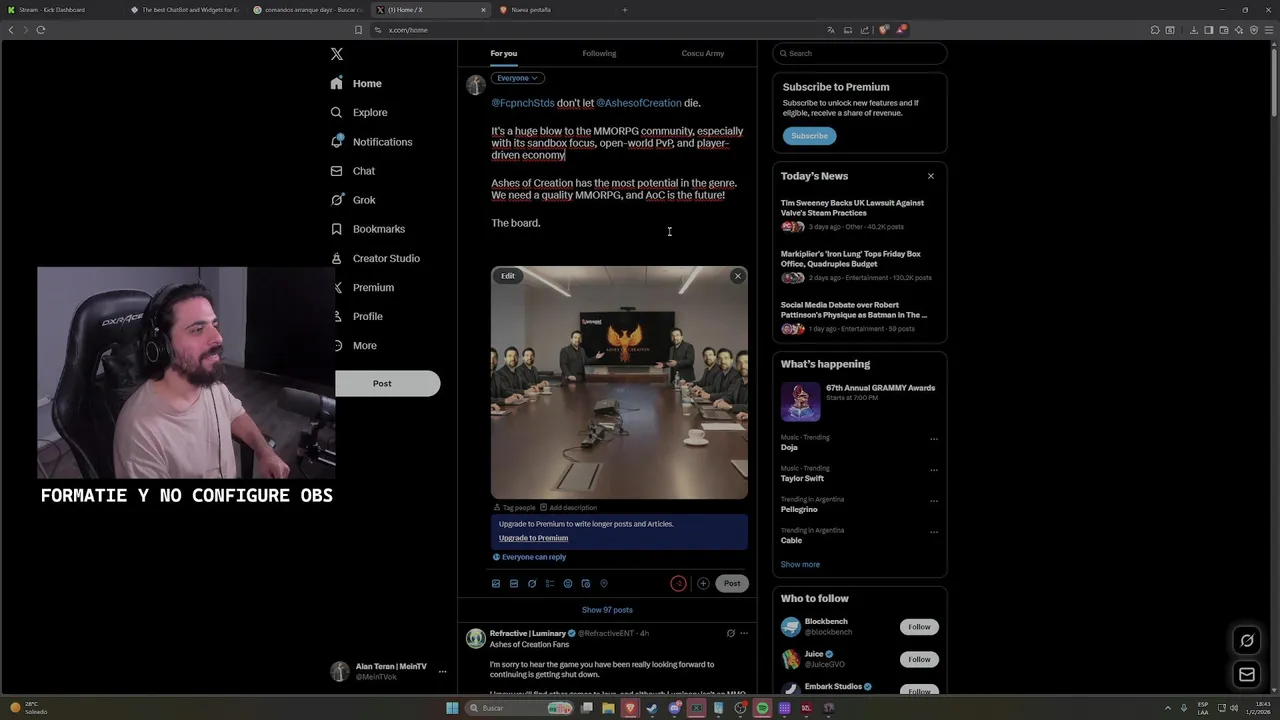
Task: Follow Juice
Action: [919, 659]
